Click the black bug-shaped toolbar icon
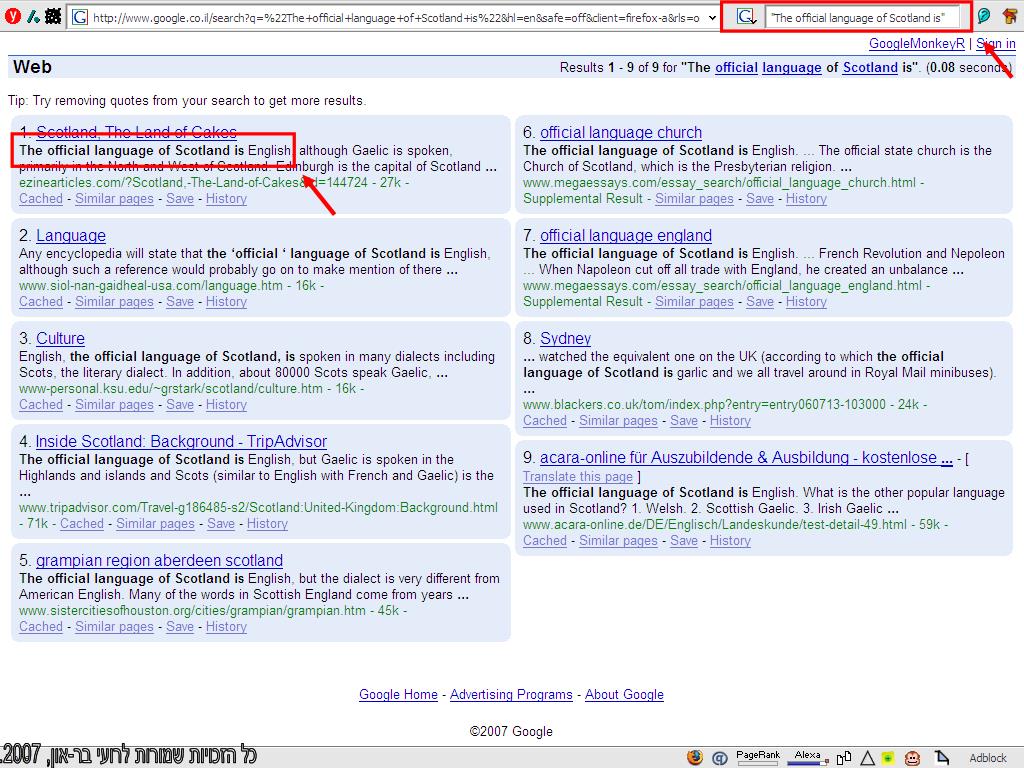The image size is (1024, 768). [54, 16]
